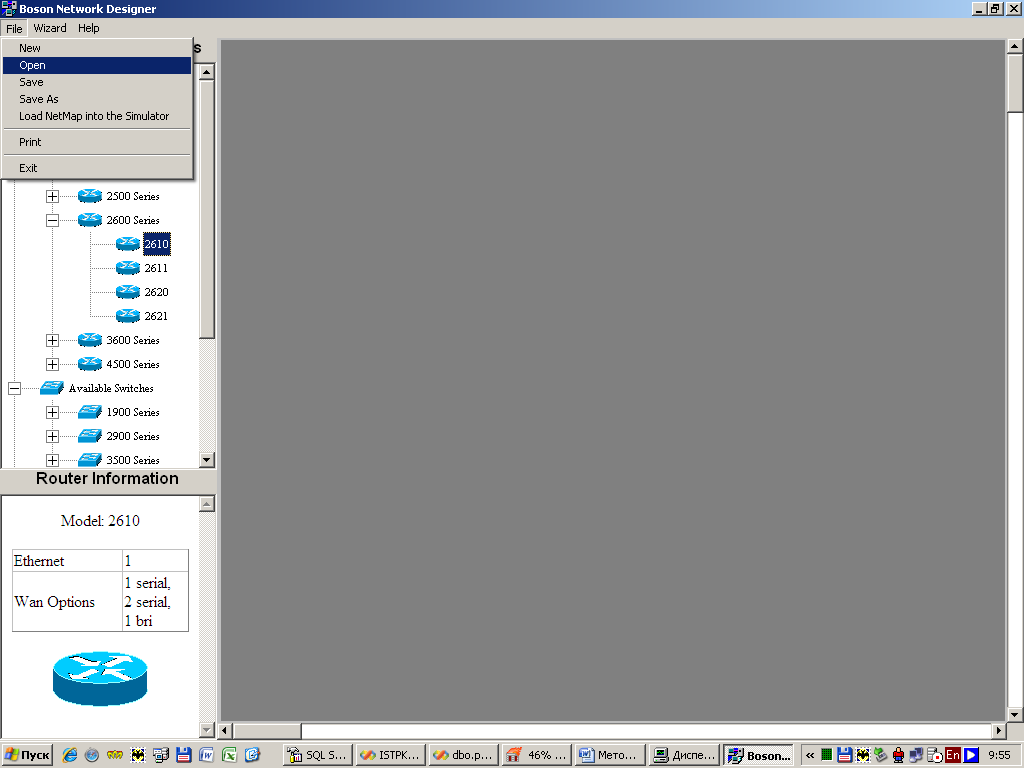Click the En language indicator in tray

pyautogui.click(x=953, y=755)
